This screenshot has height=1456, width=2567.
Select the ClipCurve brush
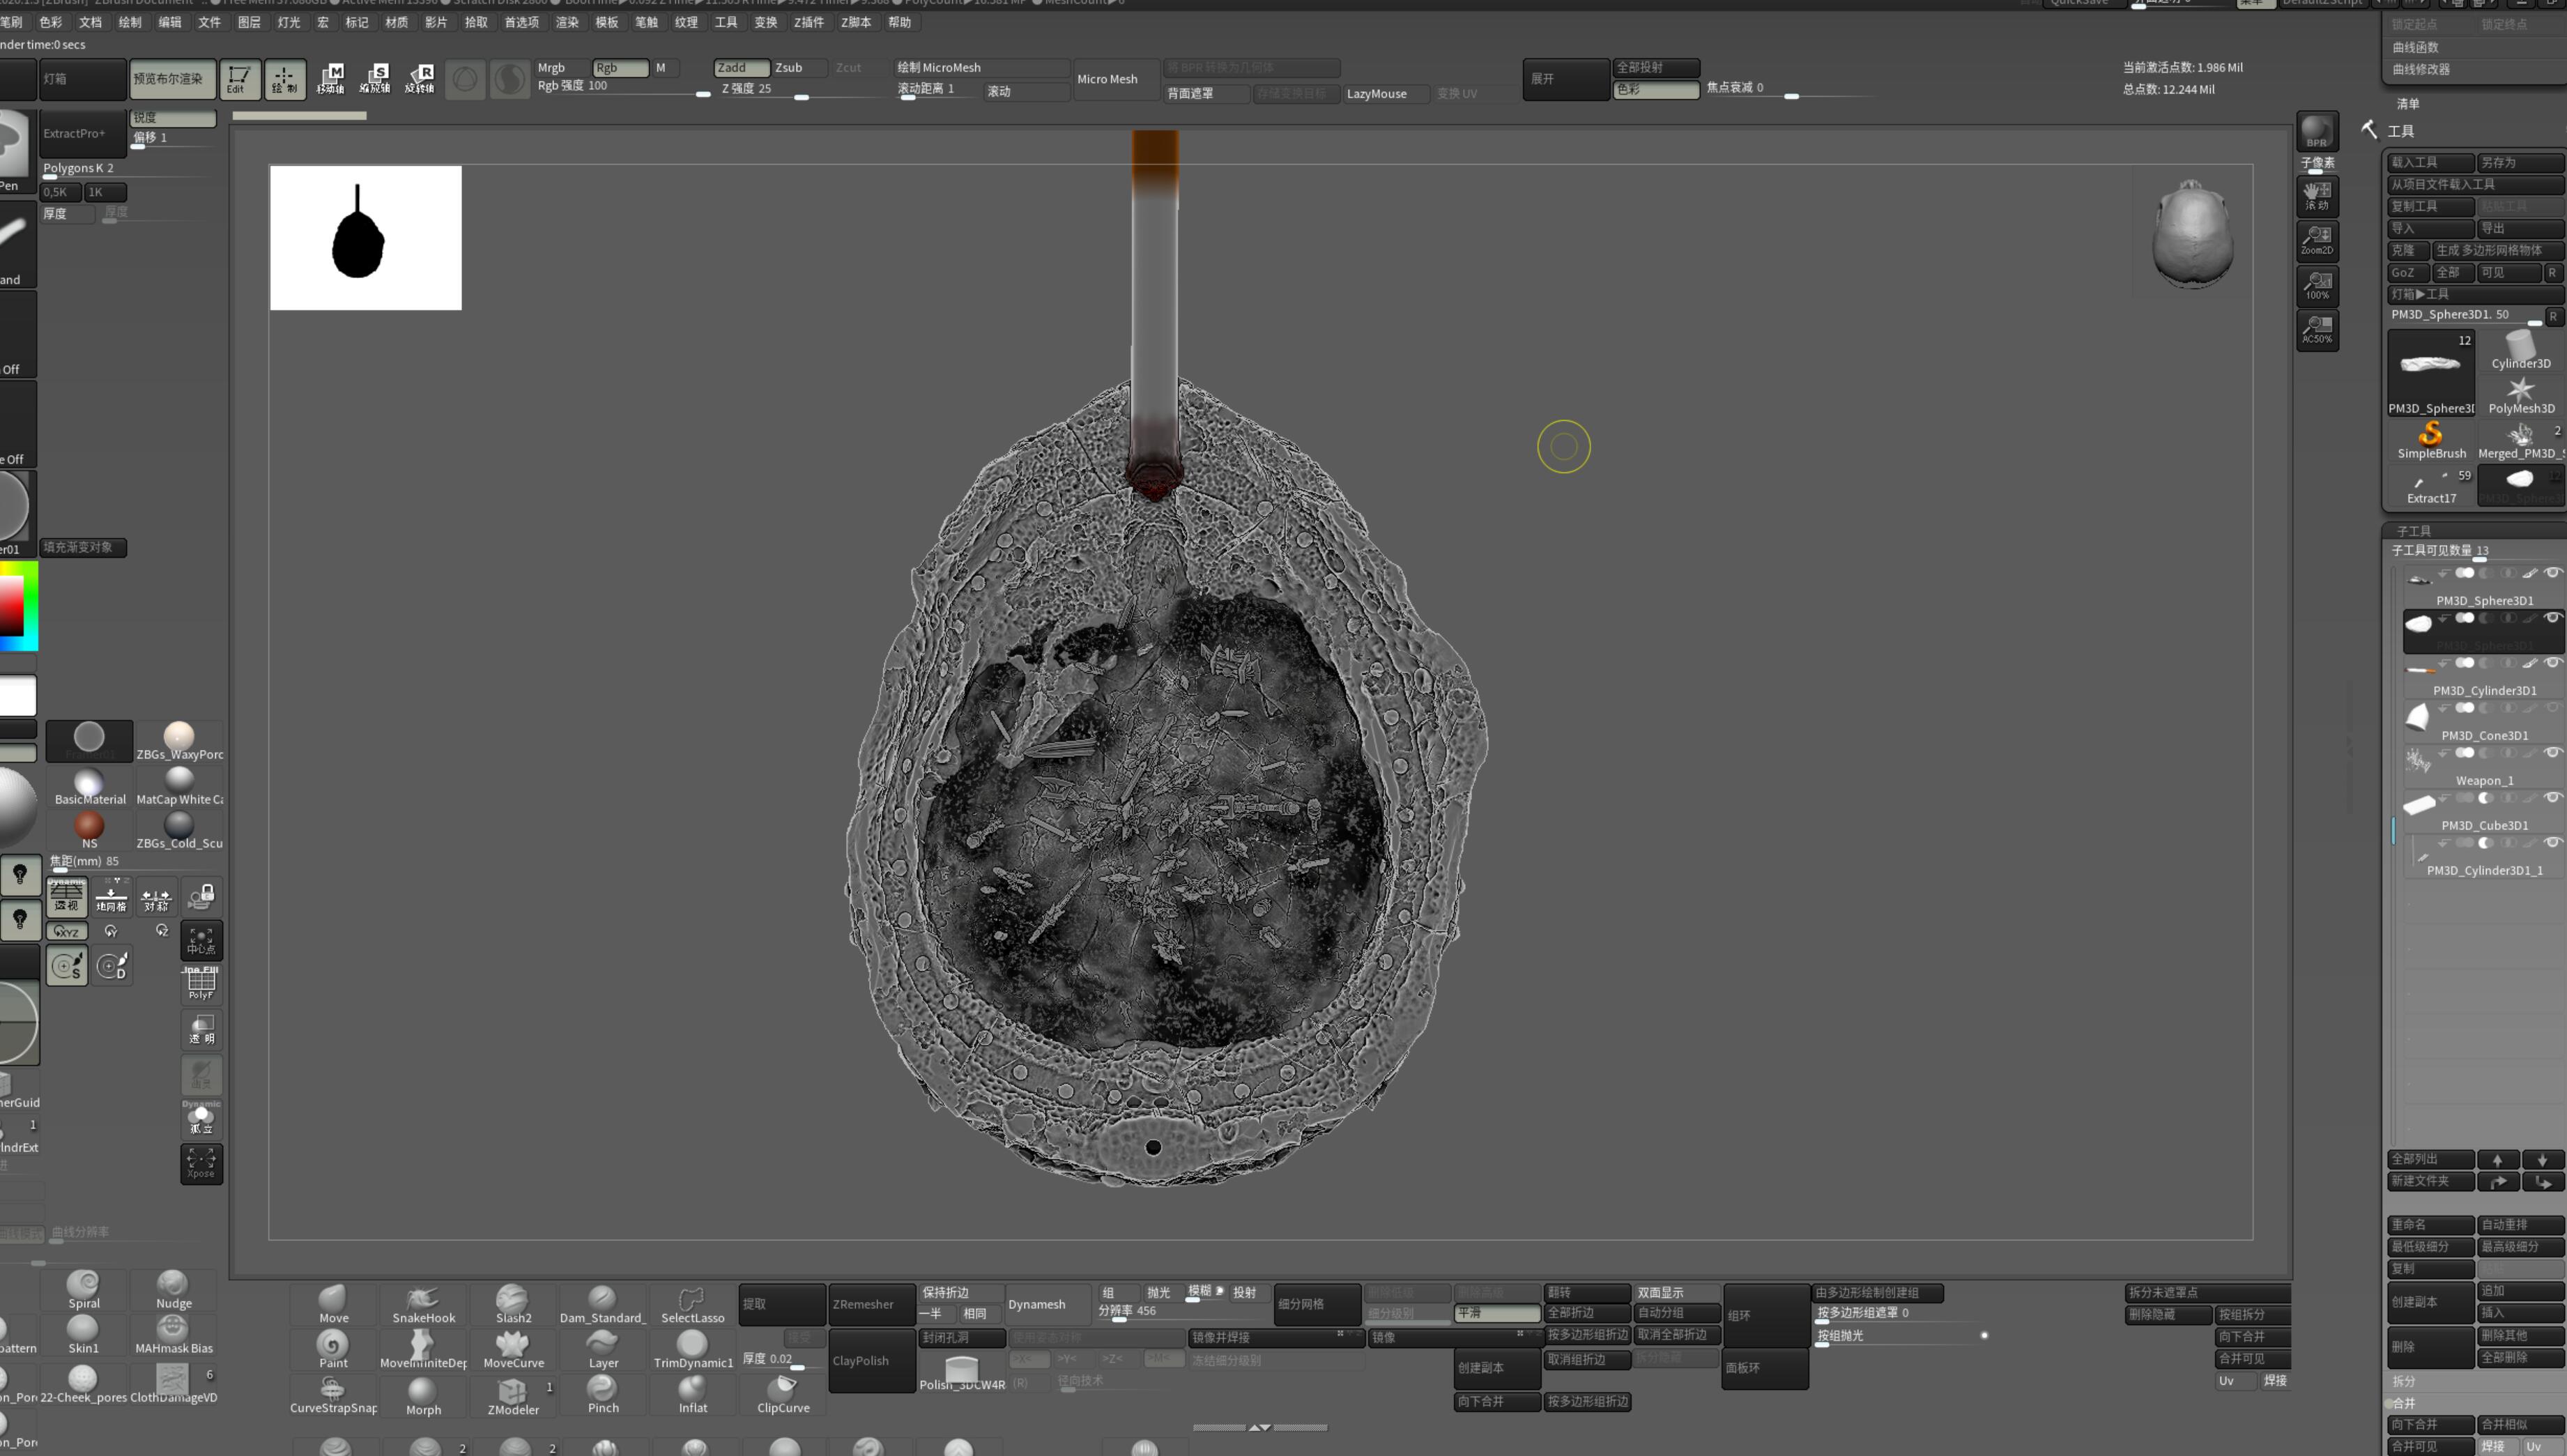(782, 1394)
